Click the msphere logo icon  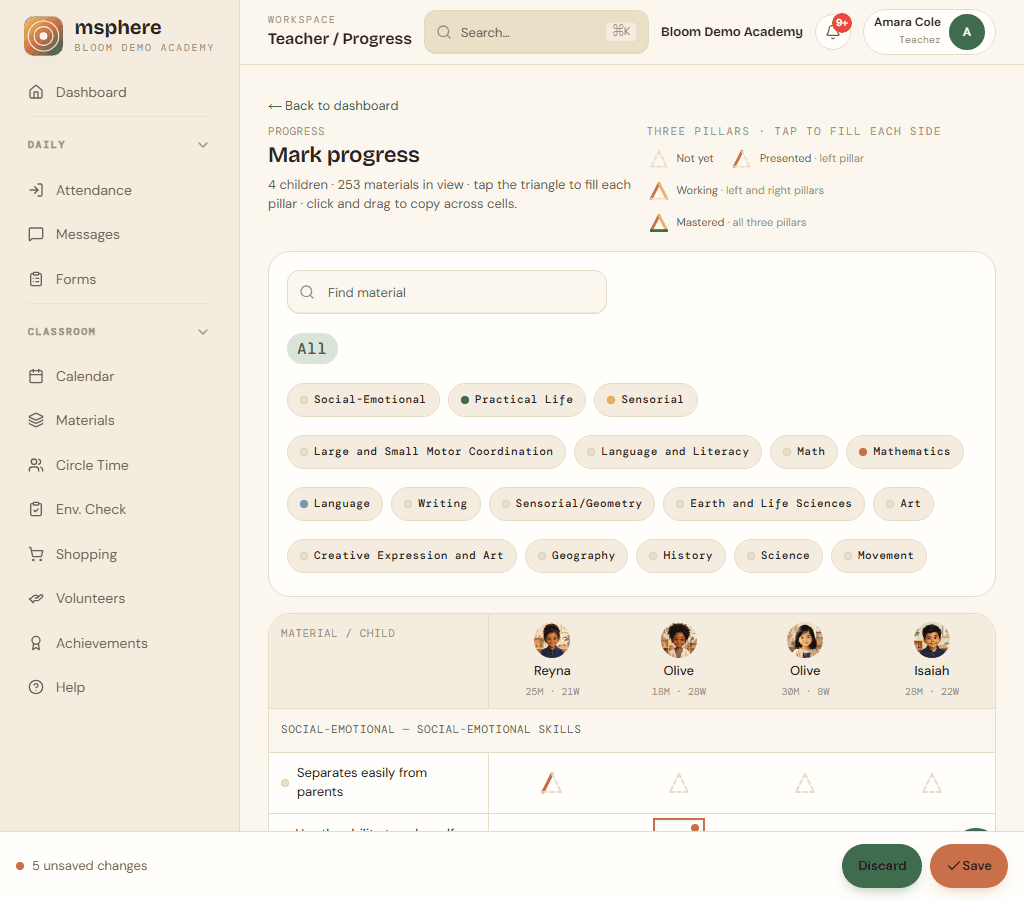pos(43,36)
